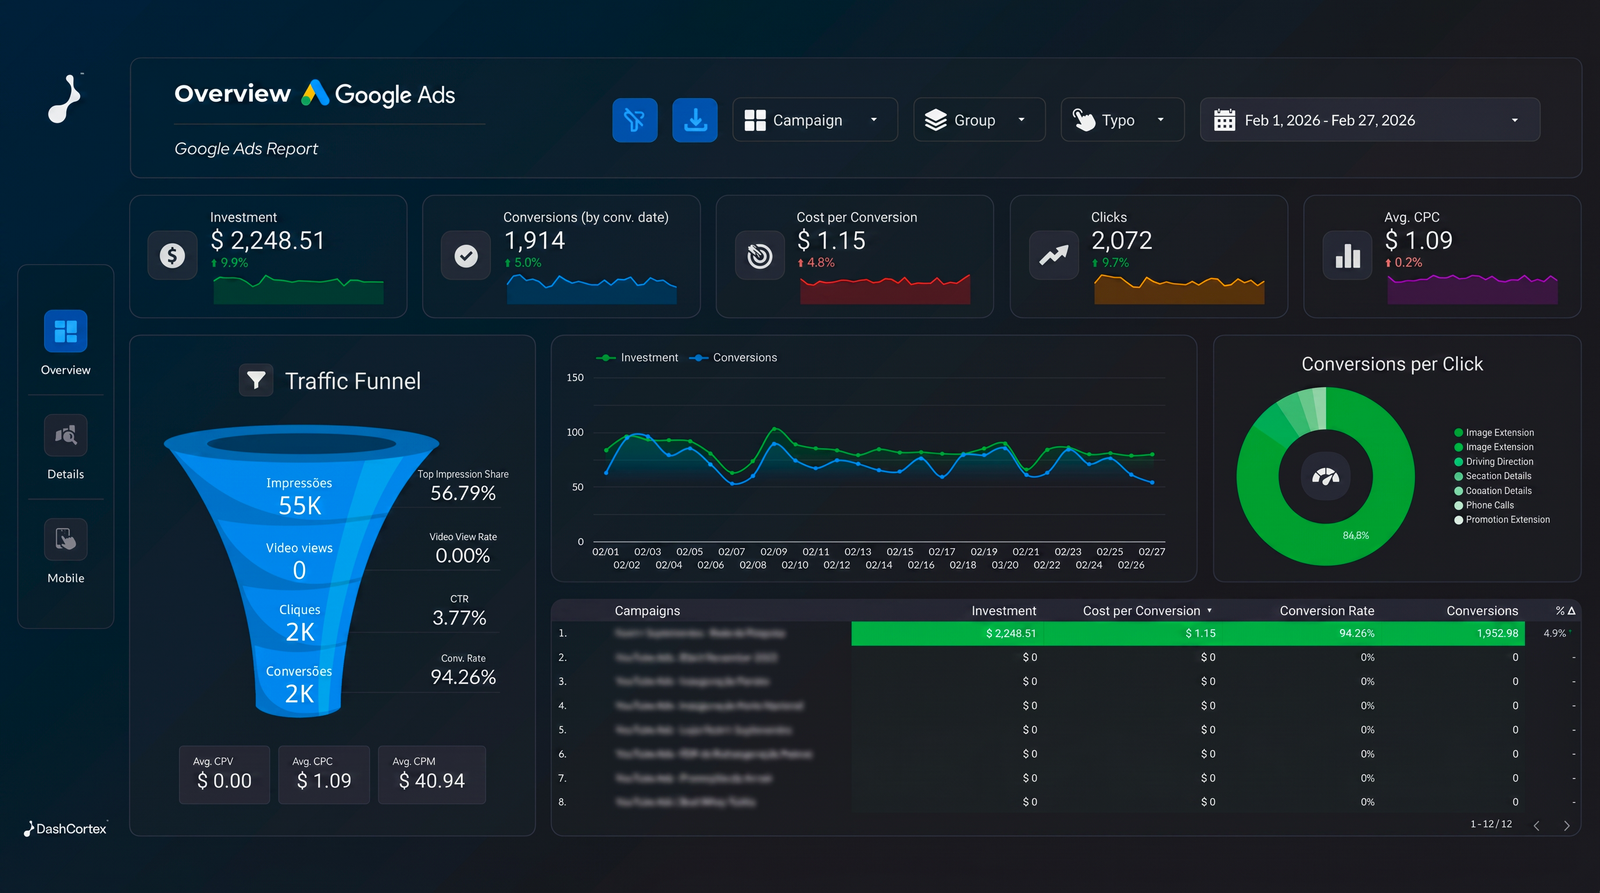
Task: Click the Investment green sparkline
Action: 299,290
